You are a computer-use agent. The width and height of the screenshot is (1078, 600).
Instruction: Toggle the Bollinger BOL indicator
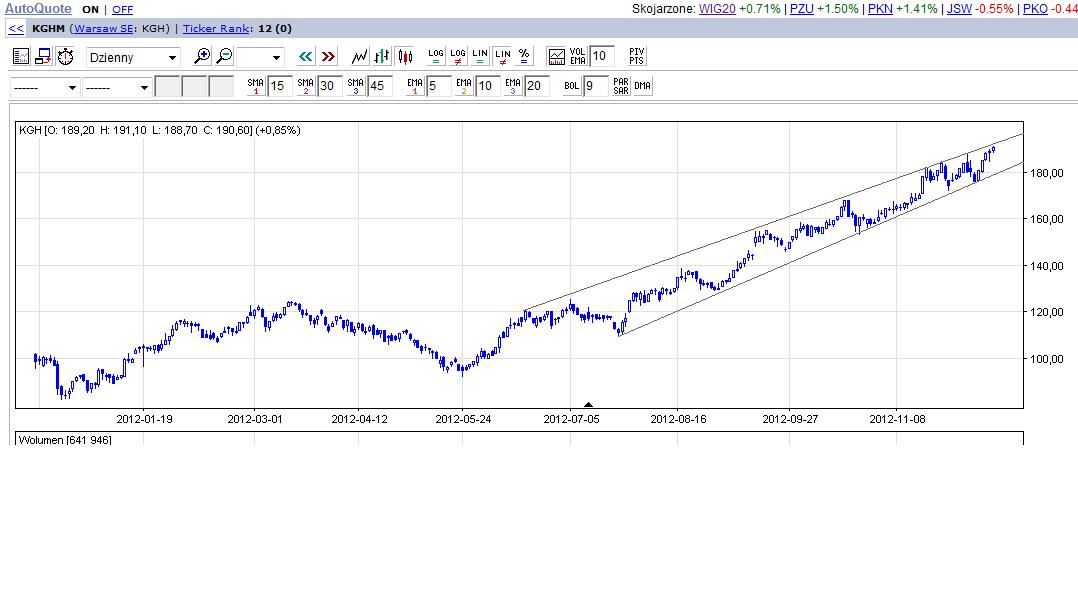[571, 86]
